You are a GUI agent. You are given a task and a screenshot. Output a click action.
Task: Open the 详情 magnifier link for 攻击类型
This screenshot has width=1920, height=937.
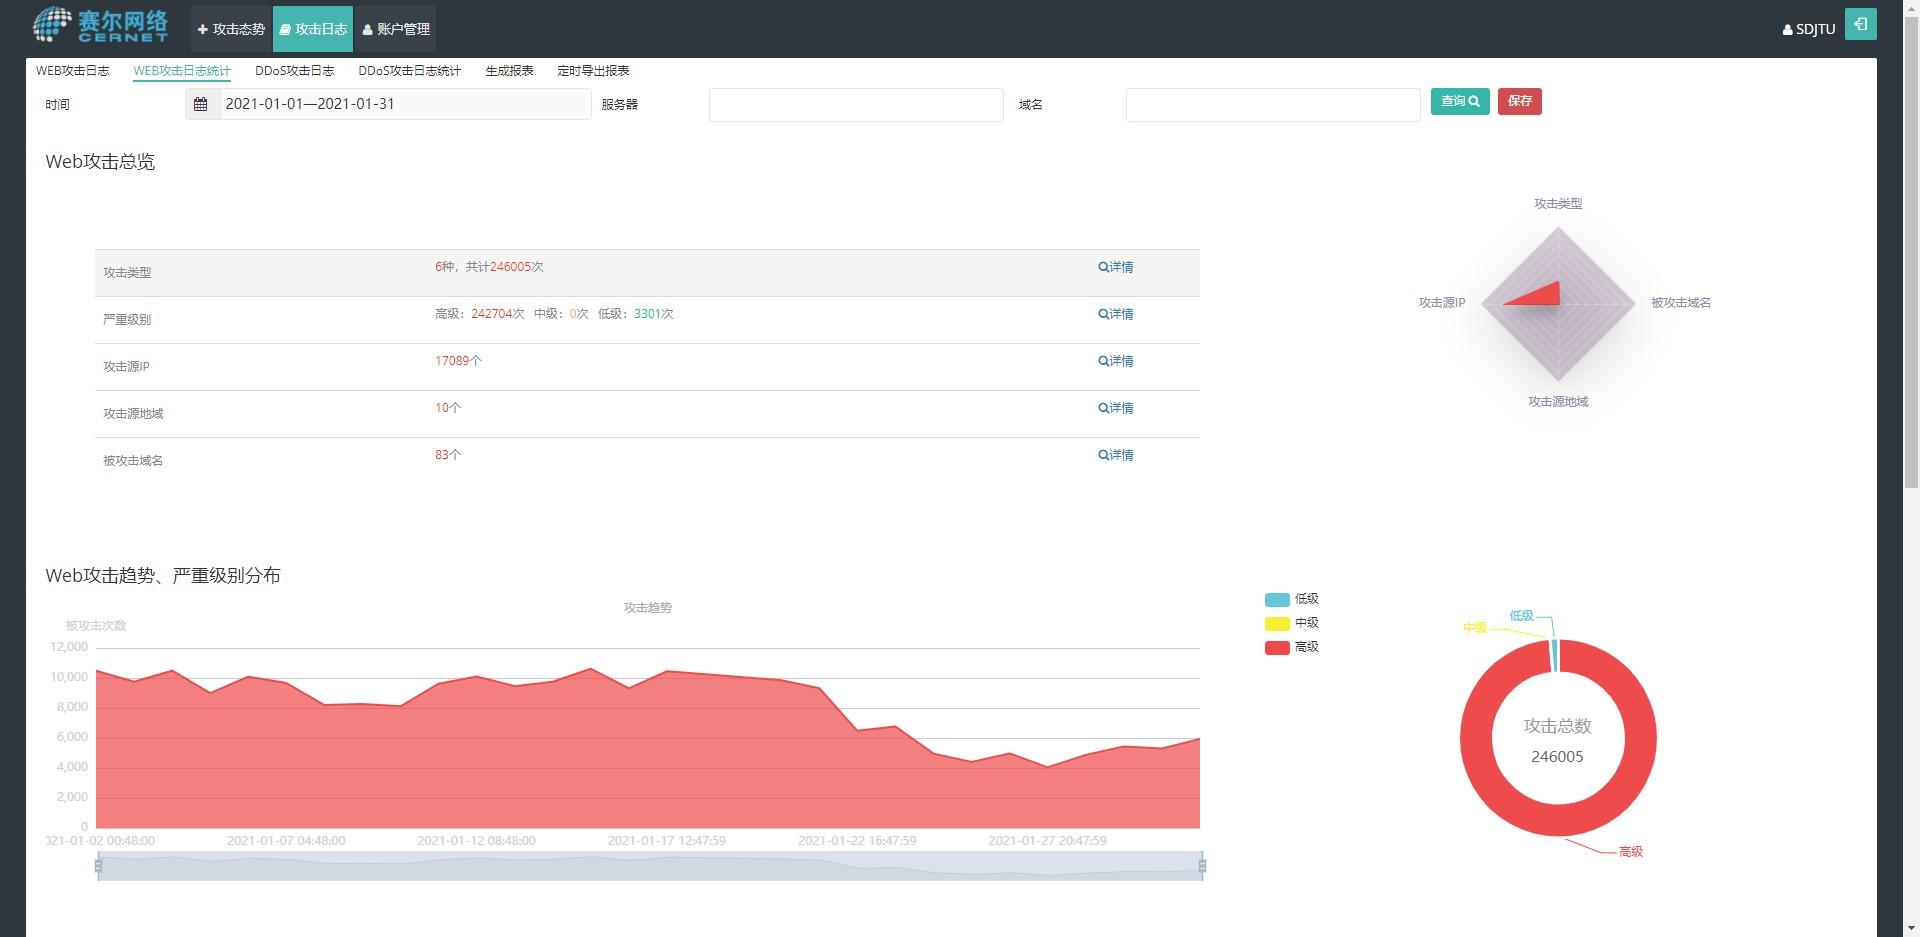pyautogui.click(x=1116, y=267)
